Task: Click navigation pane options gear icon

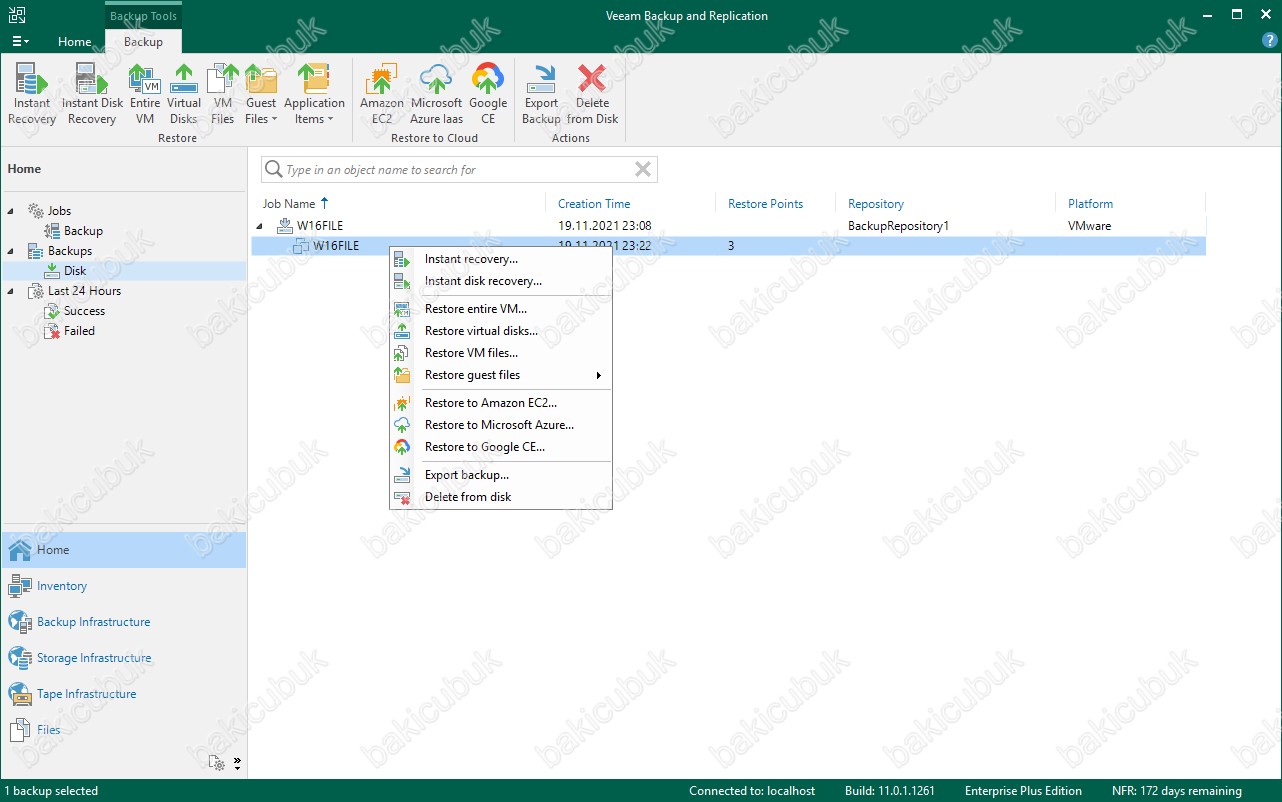Action: (x=217, y=763)
